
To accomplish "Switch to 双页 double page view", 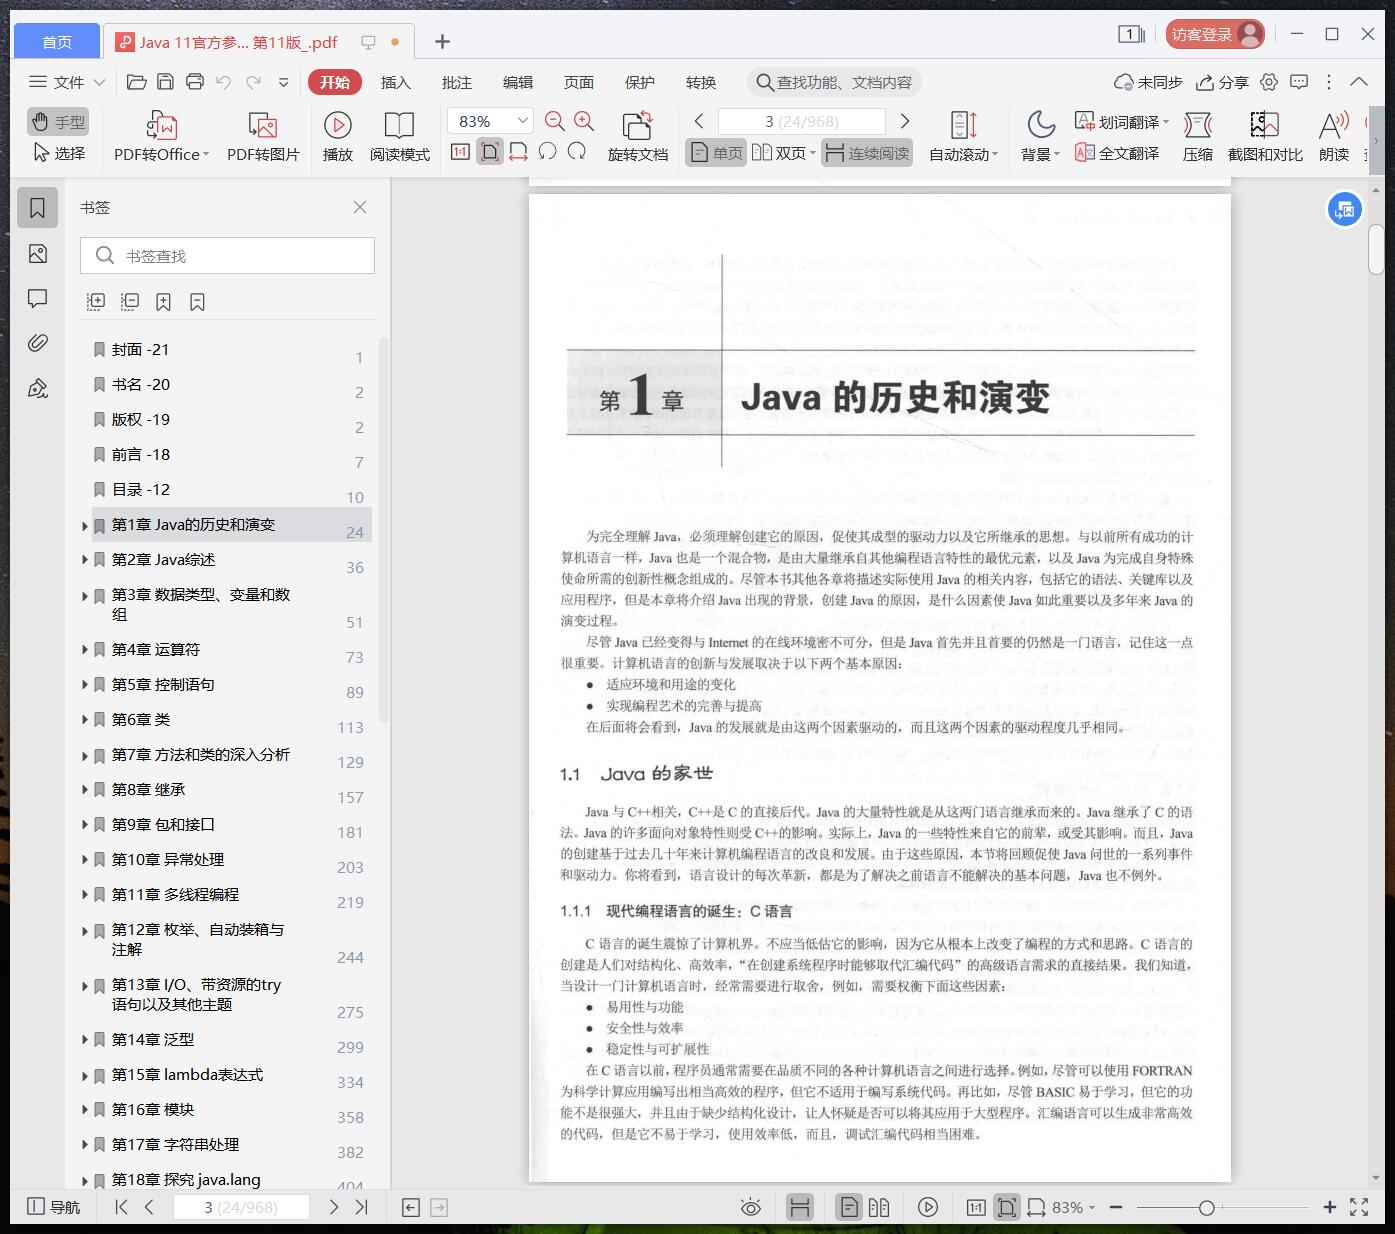I will coord(784,153).
